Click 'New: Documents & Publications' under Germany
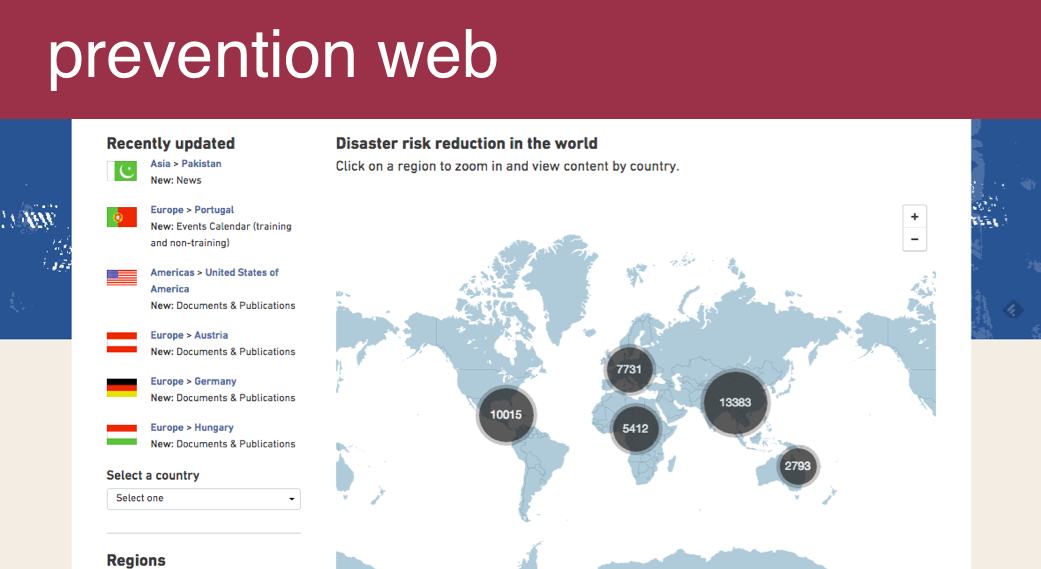Screen dimensions: 1041x569 pos(223,398)
